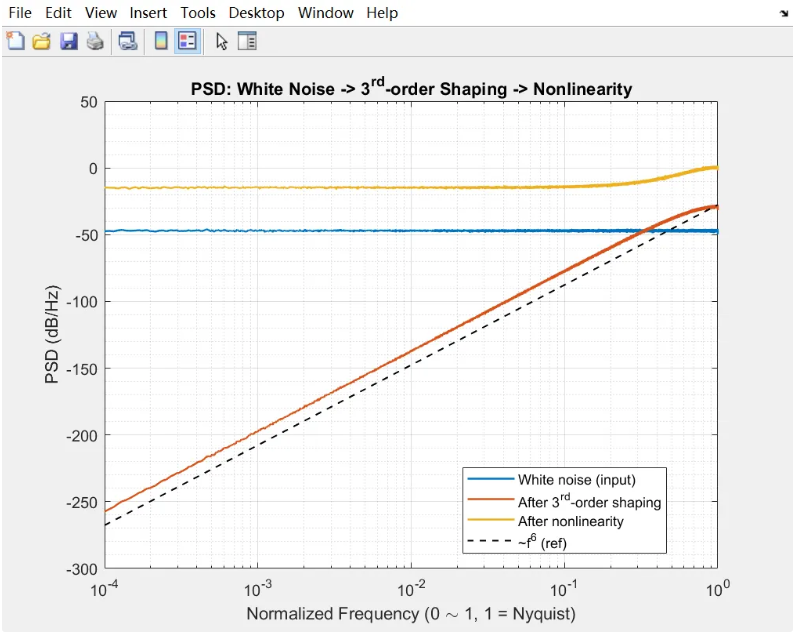The image size is (793, 633).
Task: Open the Edit menu
Action: coord(59,13)
